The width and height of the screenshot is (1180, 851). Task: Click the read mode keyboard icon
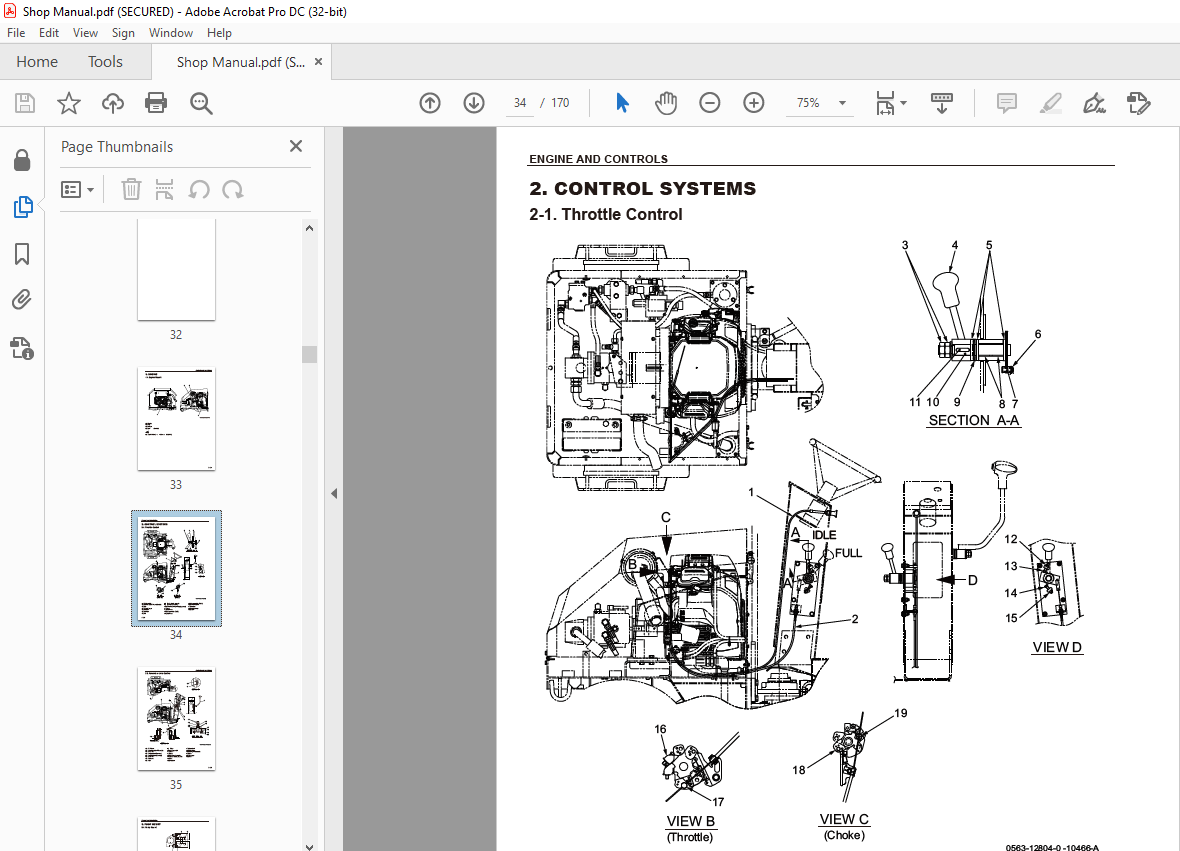coord(941,103)
